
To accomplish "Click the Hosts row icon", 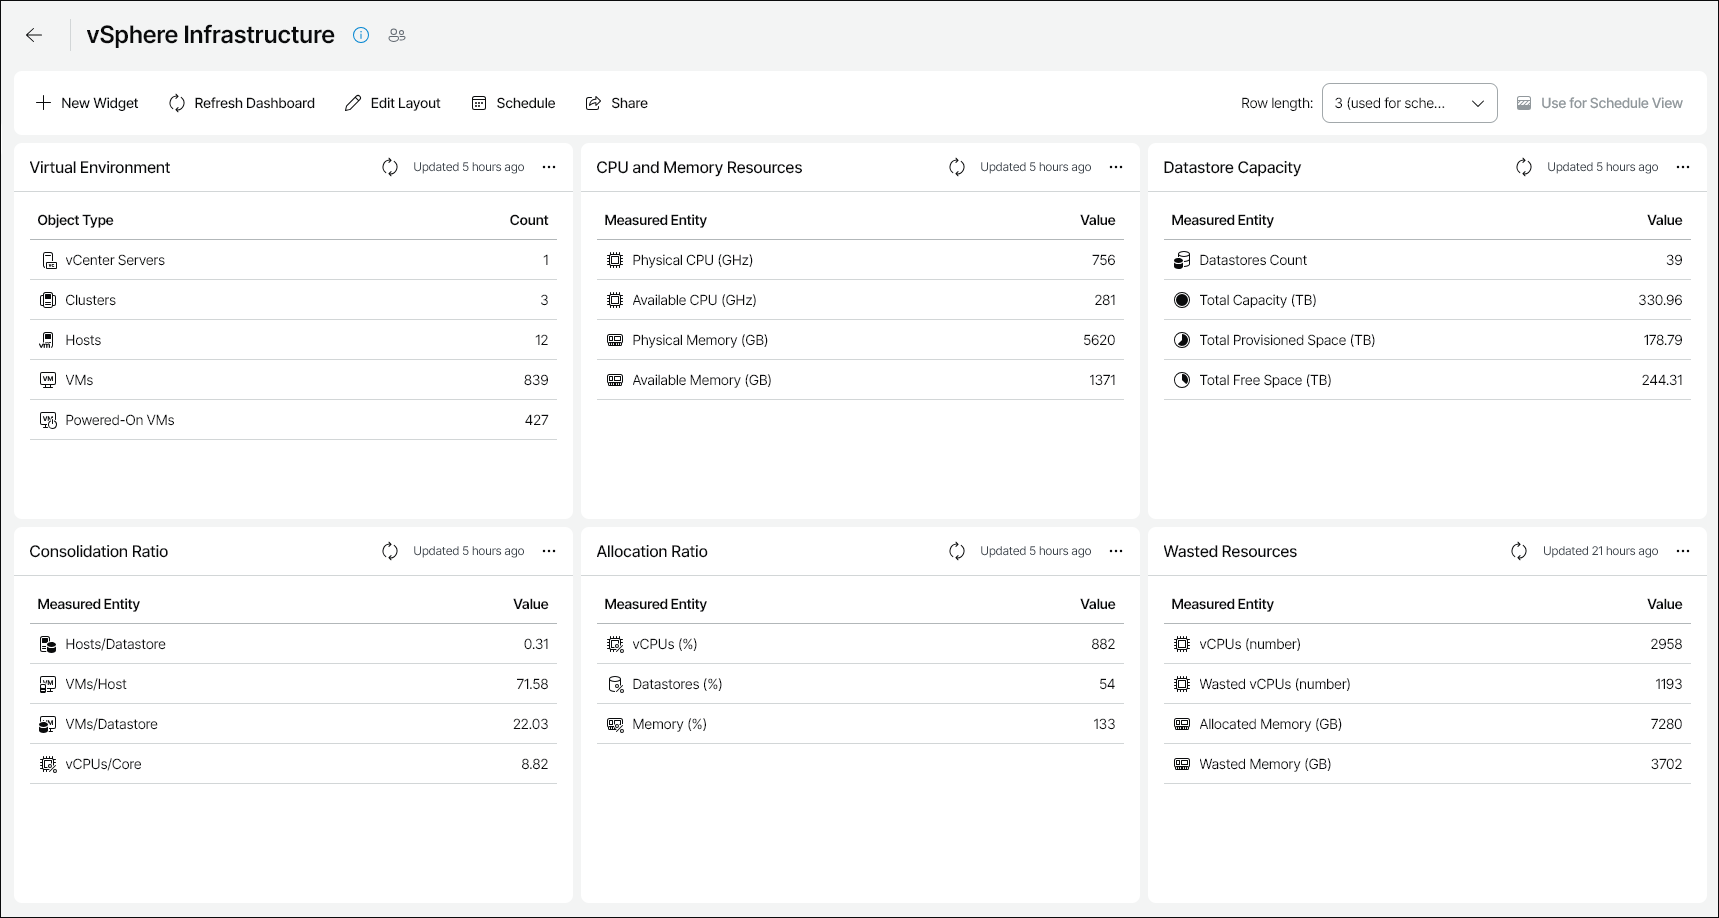I will point(48,340).
